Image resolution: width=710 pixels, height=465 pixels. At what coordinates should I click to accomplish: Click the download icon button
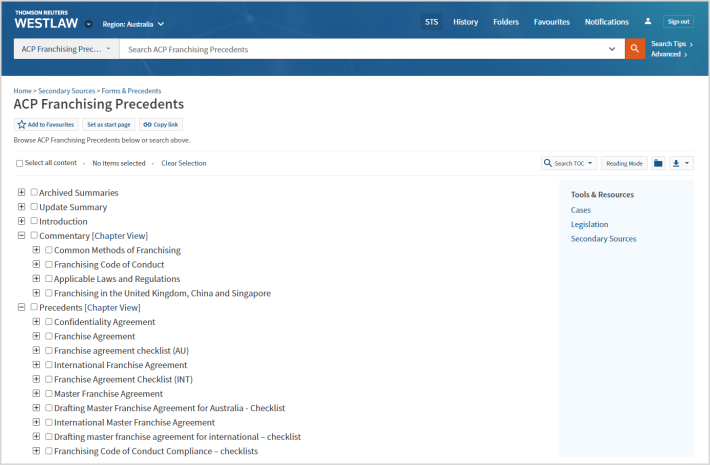[x=676, y=163]
